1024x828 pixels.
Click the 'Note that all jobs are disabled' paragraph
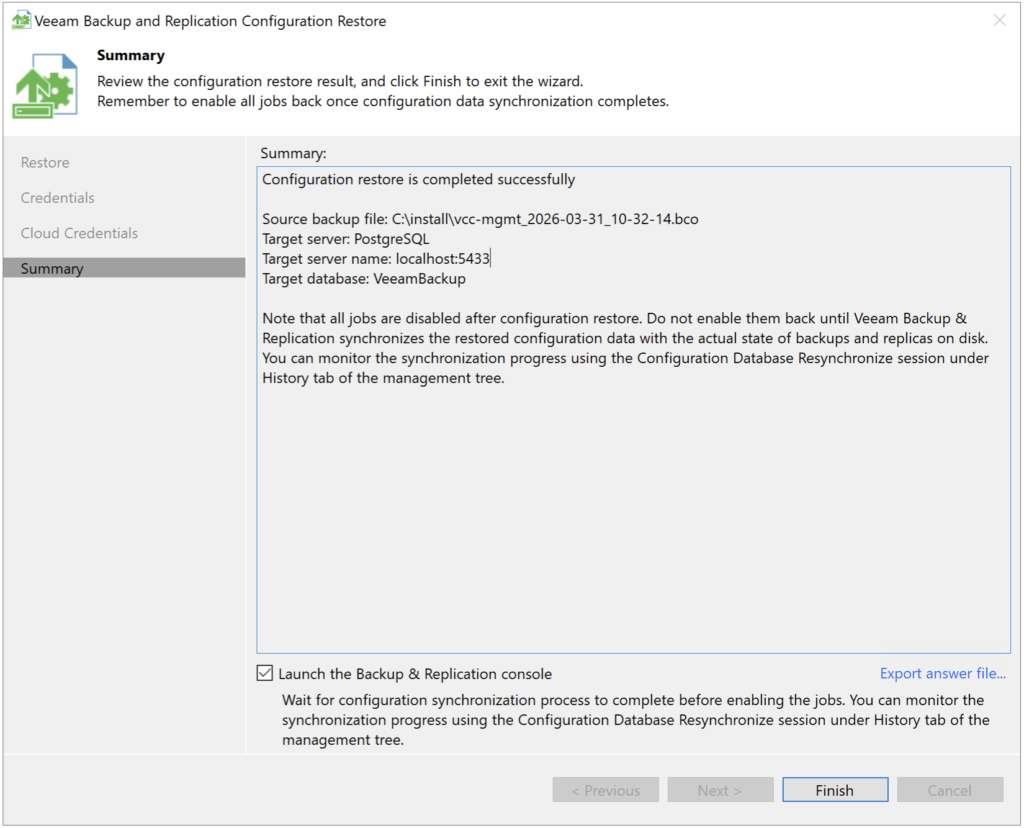625,348
